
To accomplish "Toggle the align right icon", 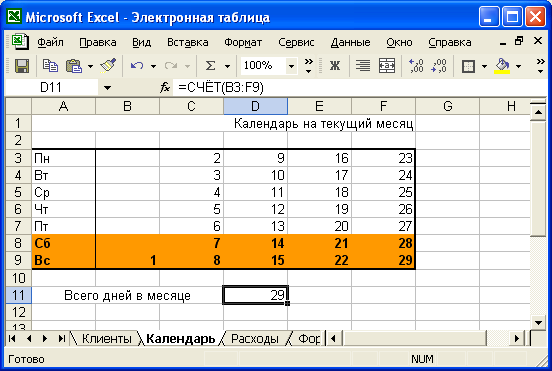I will pyautogui.click(x=363, y=66).
